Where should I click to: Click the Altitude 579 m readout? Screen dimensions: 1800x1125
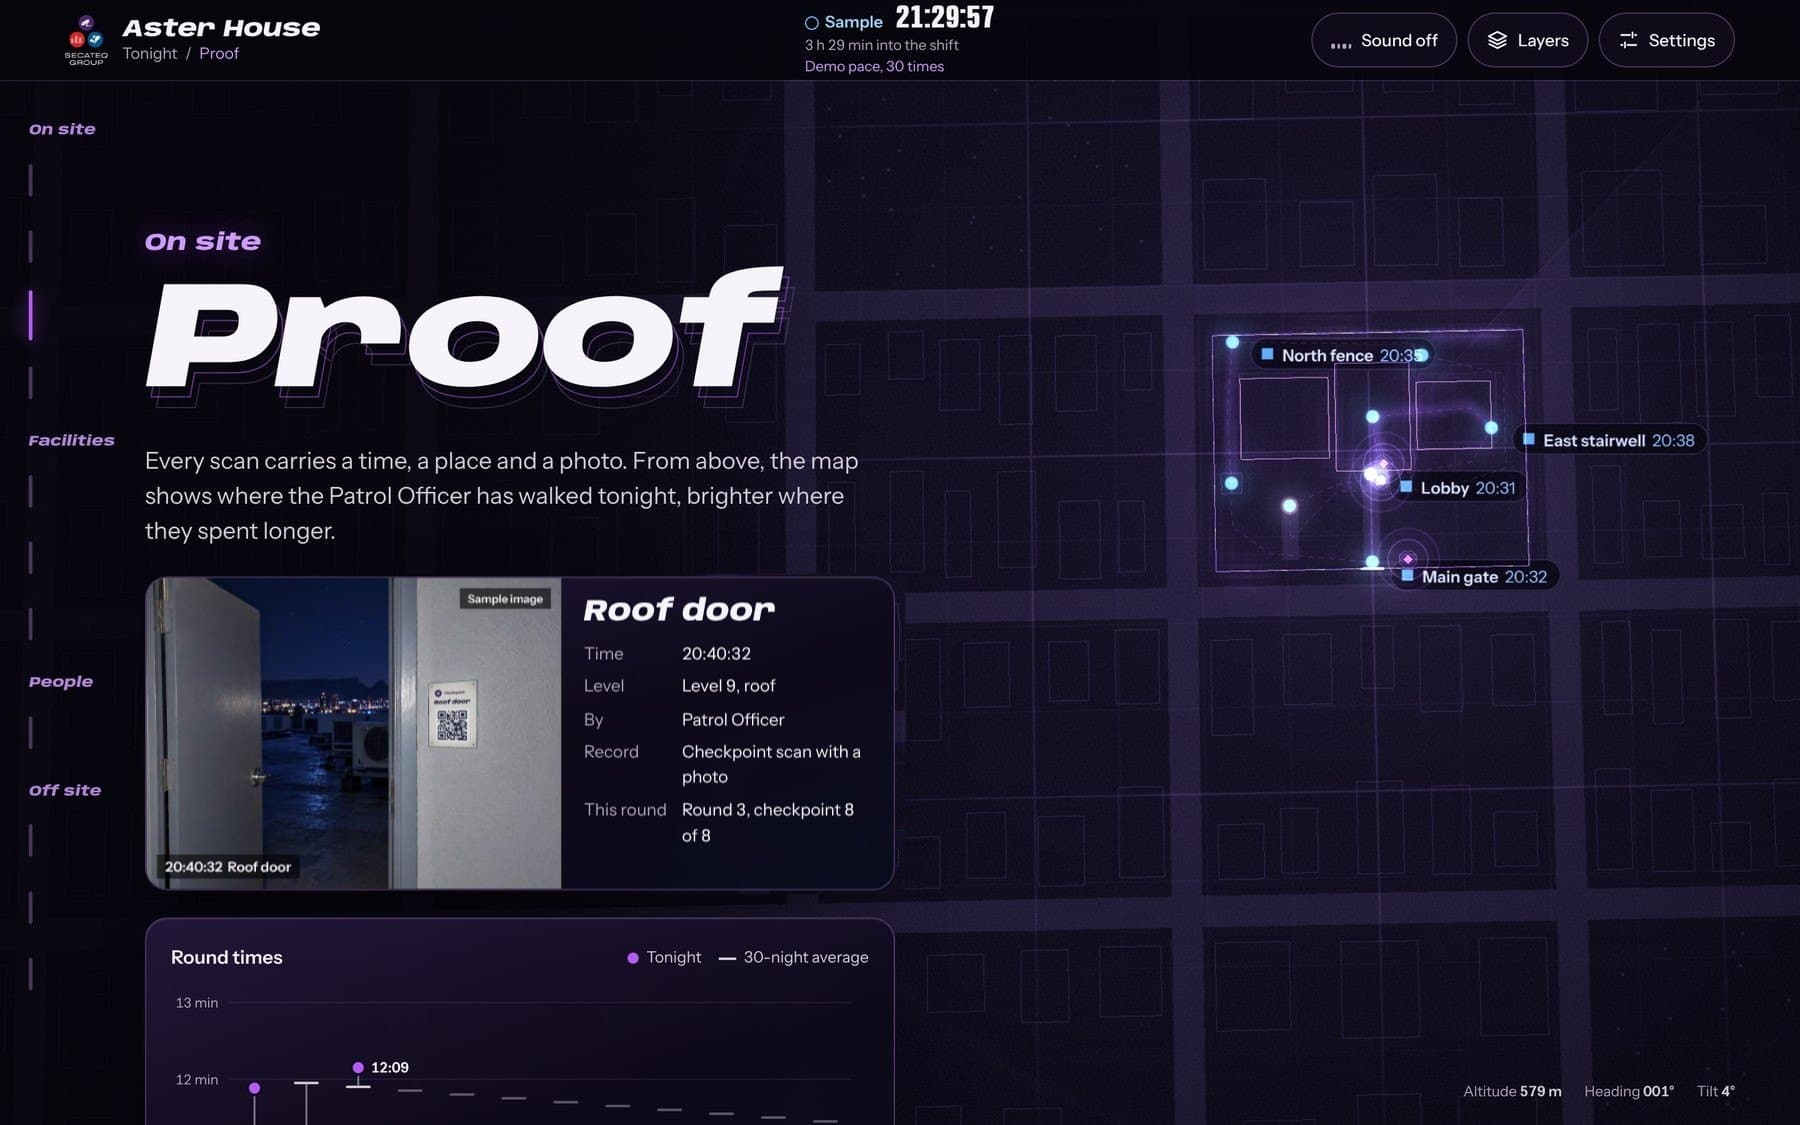click(1512, 1091)
